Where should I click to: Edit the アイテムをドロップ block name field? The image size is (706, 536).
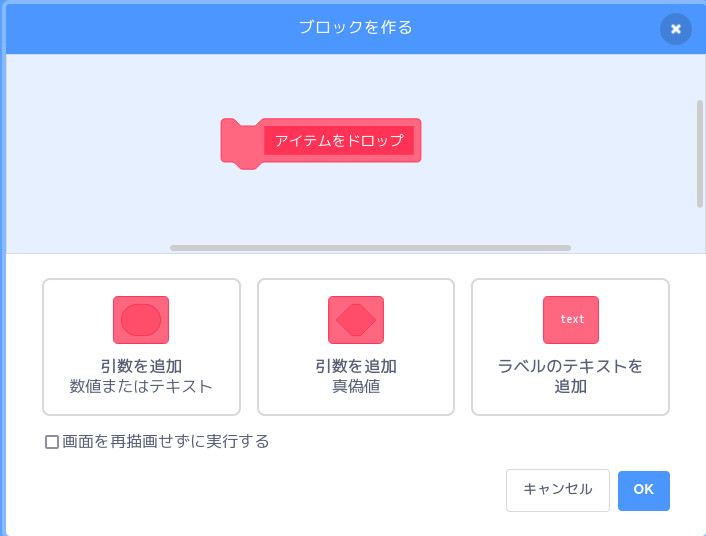[x=339, y=141]
